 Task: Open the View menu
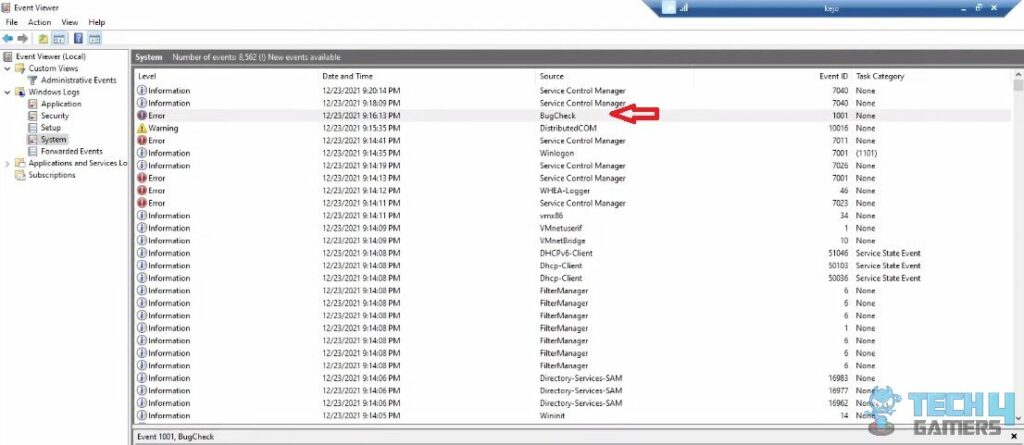pos(69,22)
